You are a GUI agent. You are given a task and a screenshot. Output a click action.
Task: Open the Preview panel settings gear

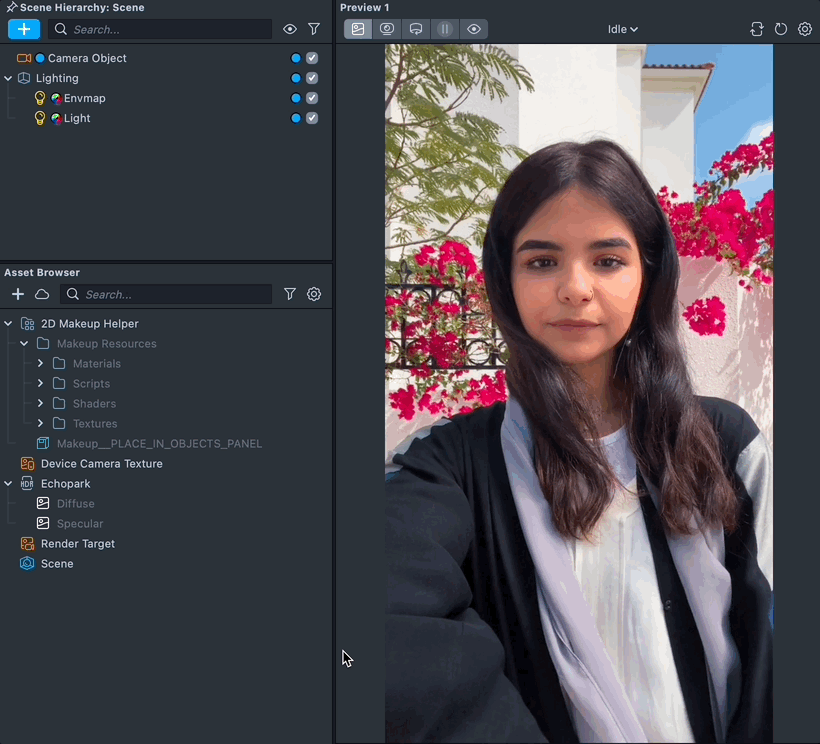[x=805, y=29]
